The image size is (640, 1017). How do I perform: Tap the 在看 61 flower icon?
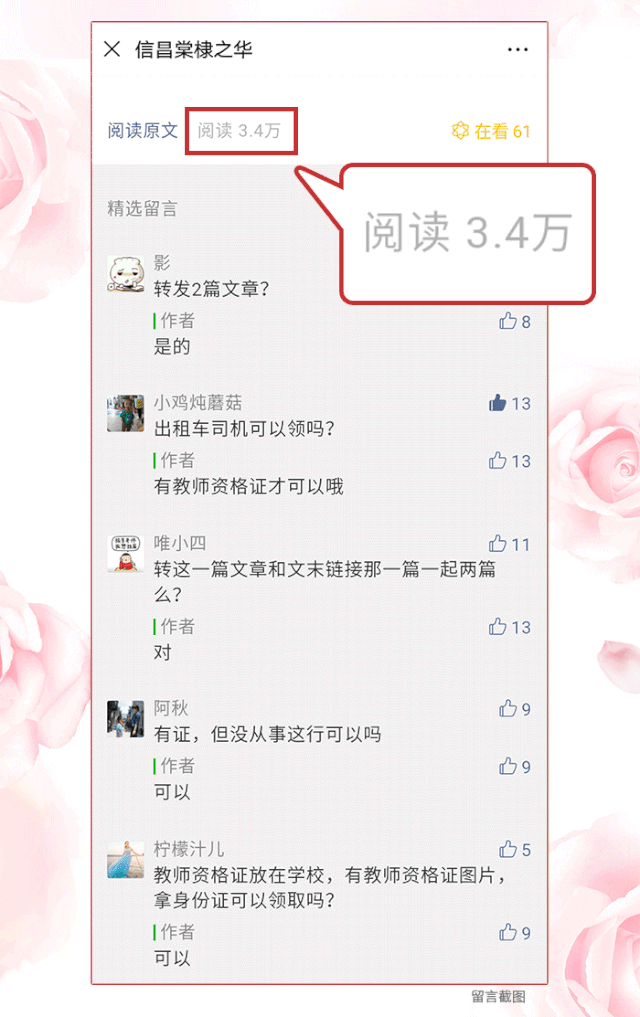(x=460, y=130)
